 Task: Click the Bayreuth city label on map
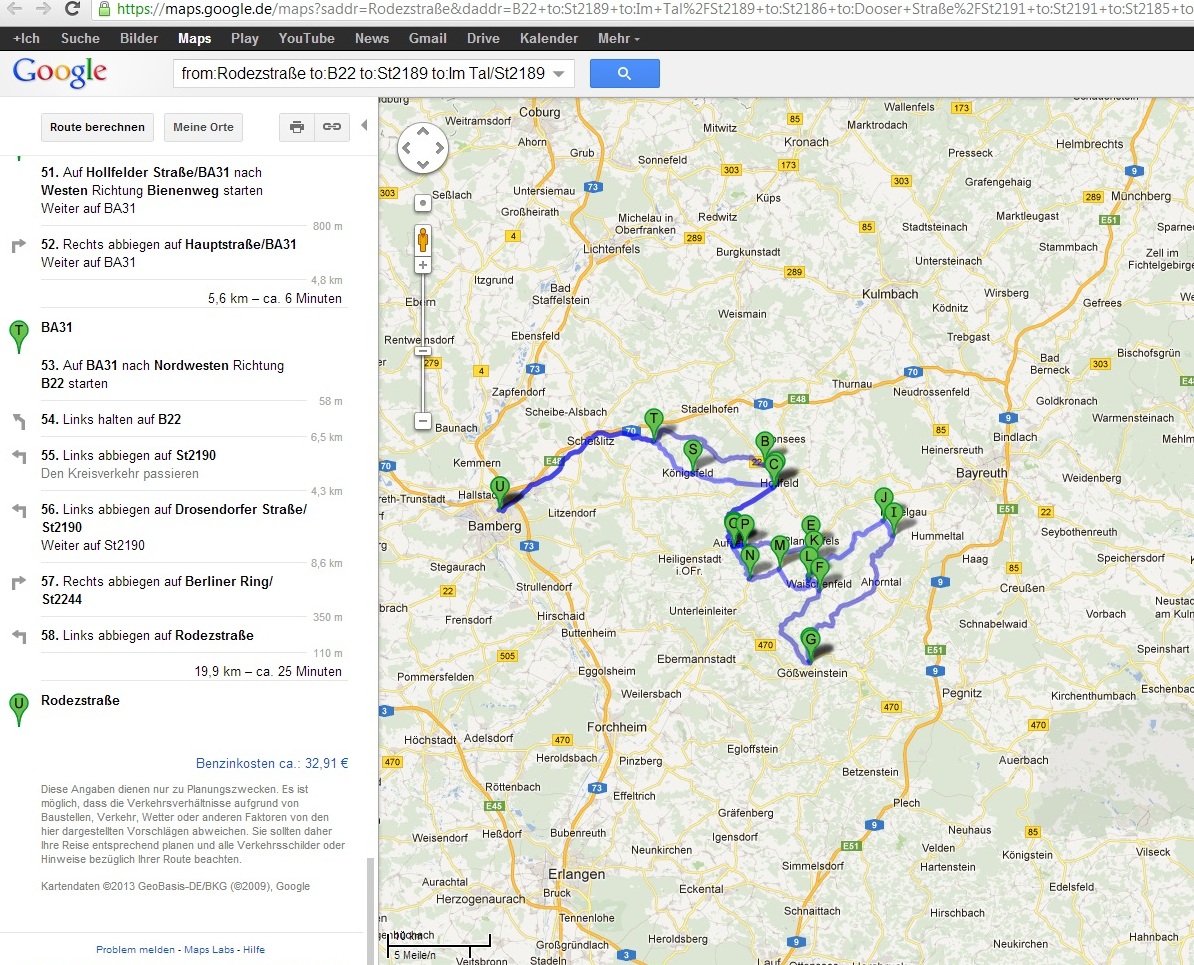click(982, 473)
